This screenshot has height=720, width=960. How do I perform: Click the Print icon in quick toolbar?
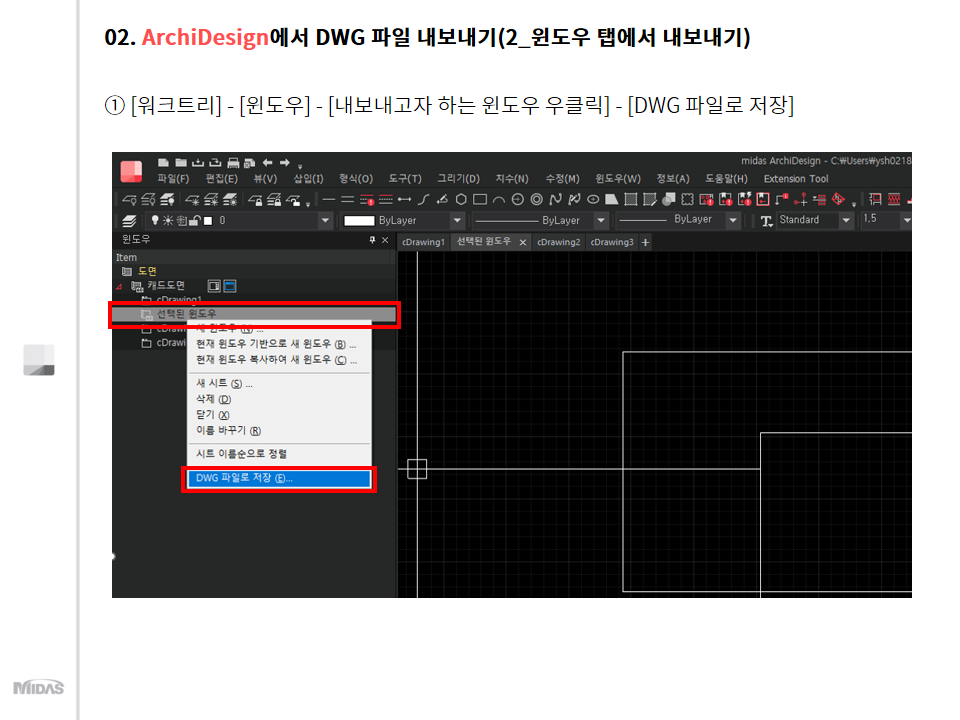pyautogui.click(x=233, y=163)
